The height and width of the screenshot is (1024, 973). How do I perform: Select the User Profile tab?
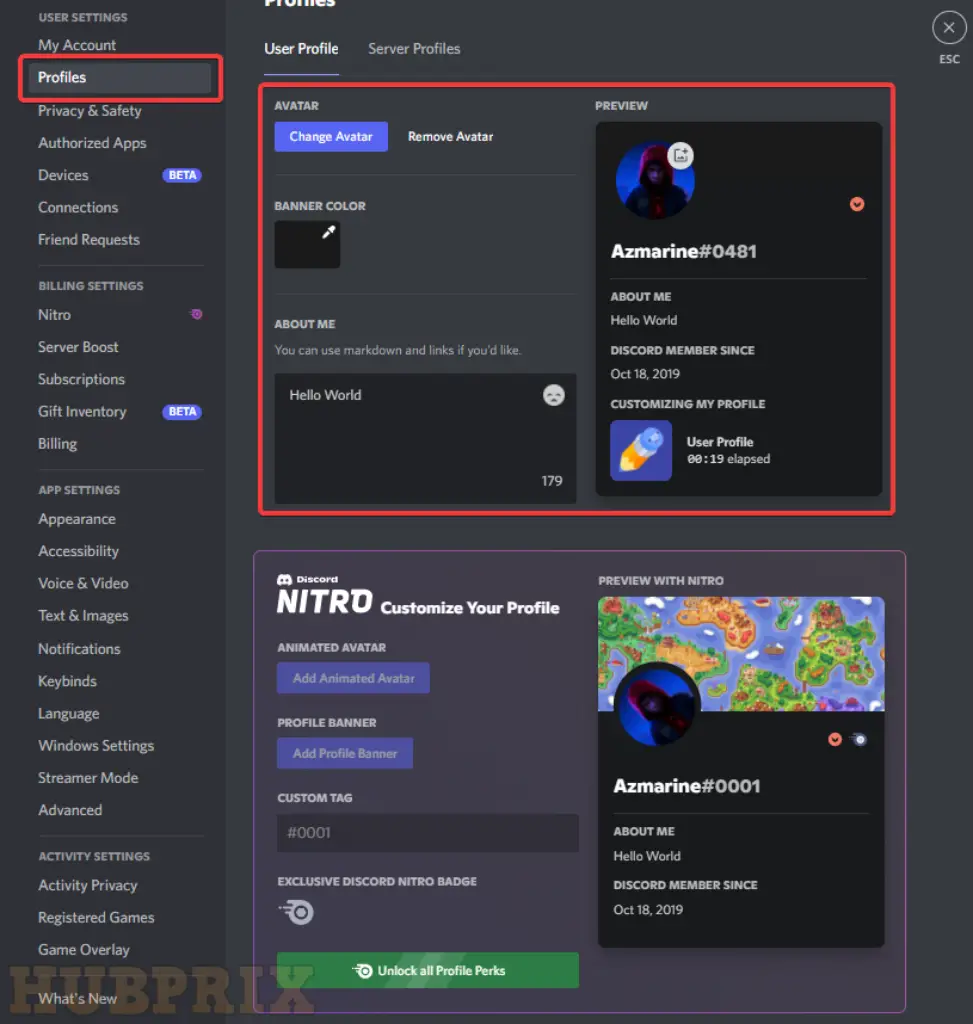(x=301, y=49)
